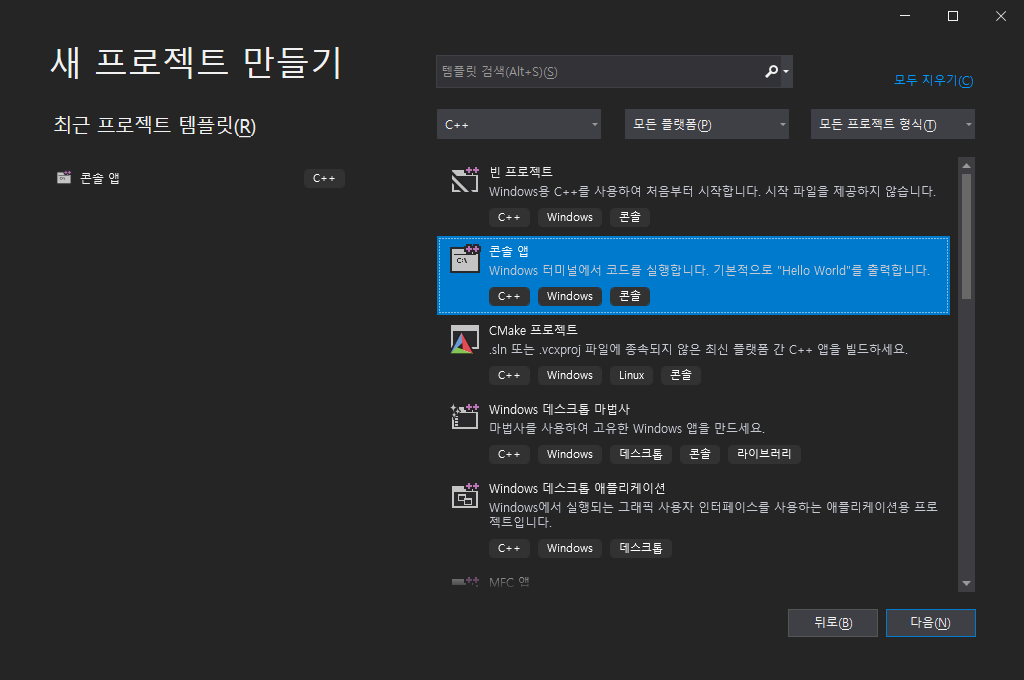Click the template list scrollbar thumb
The image size is (1024, 680).
coord(967,236)
